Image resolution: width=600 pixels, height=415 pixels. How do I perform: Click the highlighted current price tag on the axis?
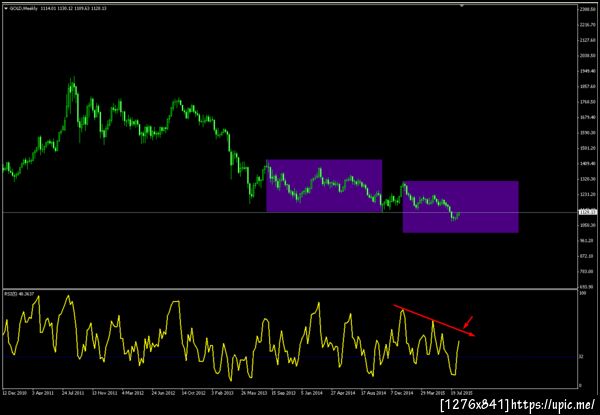tap(588, 212)
